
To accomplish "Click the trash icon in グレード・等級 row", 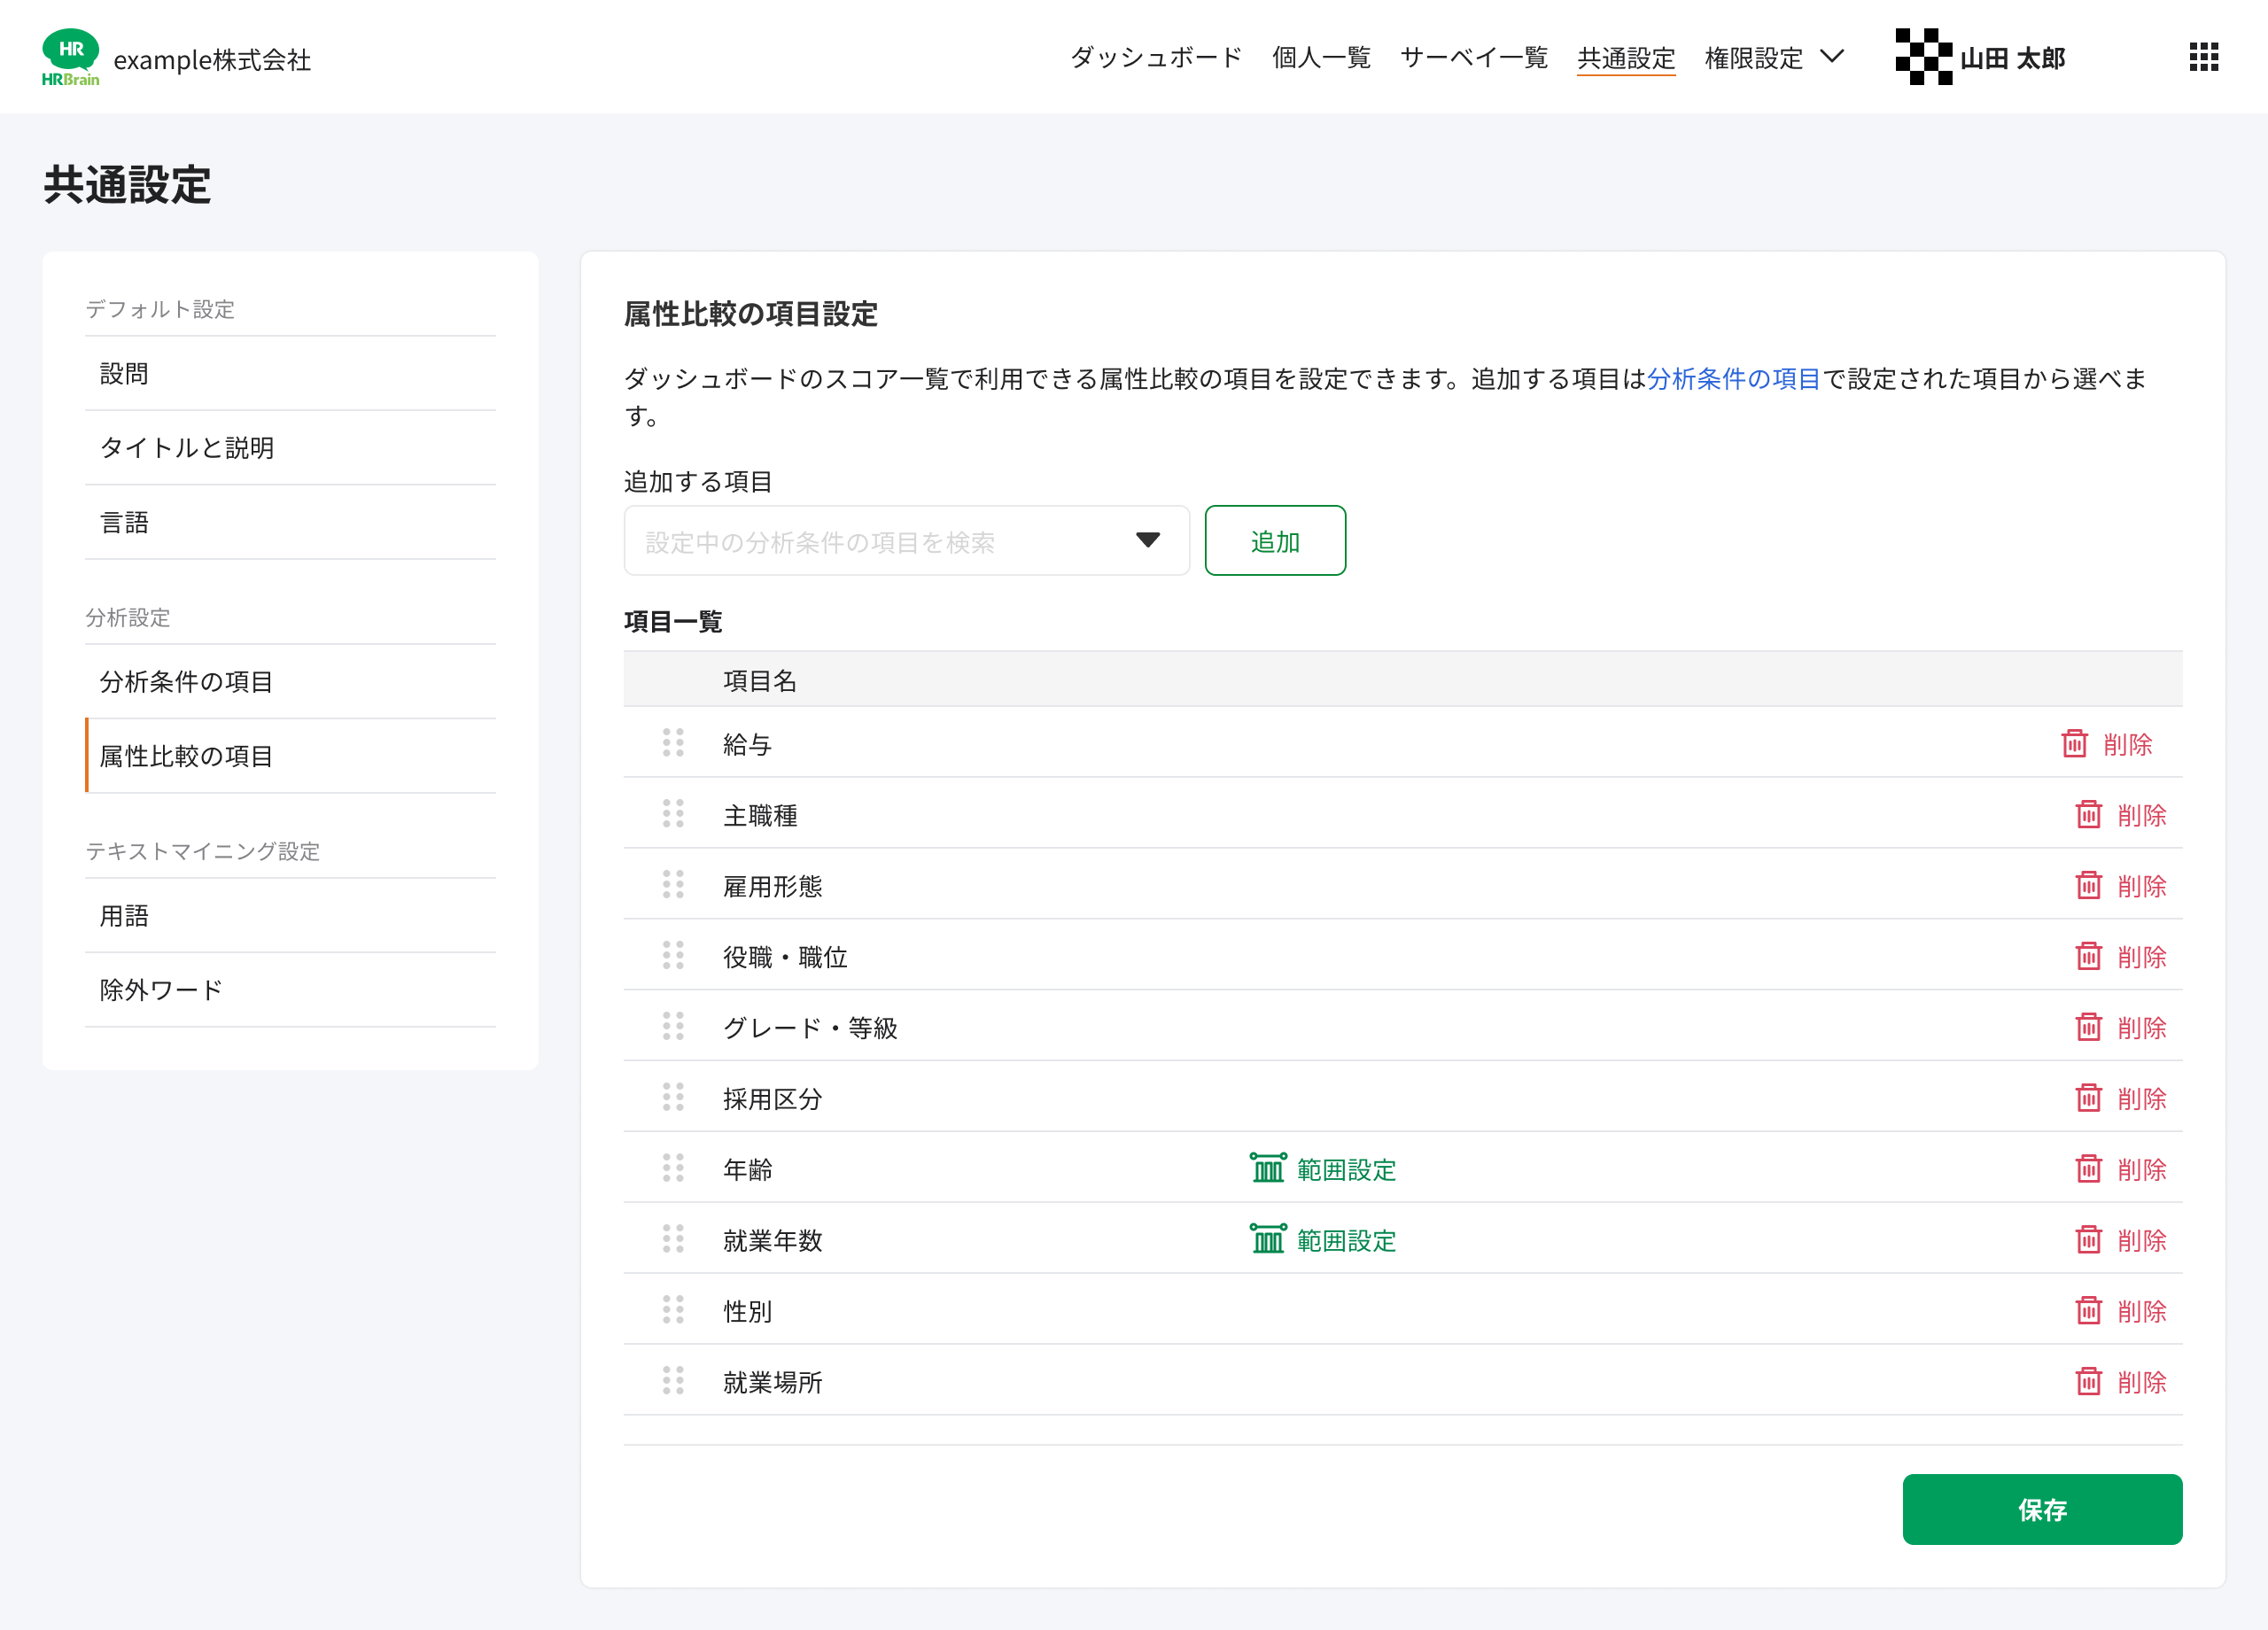I will pyautogui.click(x=2088, y=1027).
